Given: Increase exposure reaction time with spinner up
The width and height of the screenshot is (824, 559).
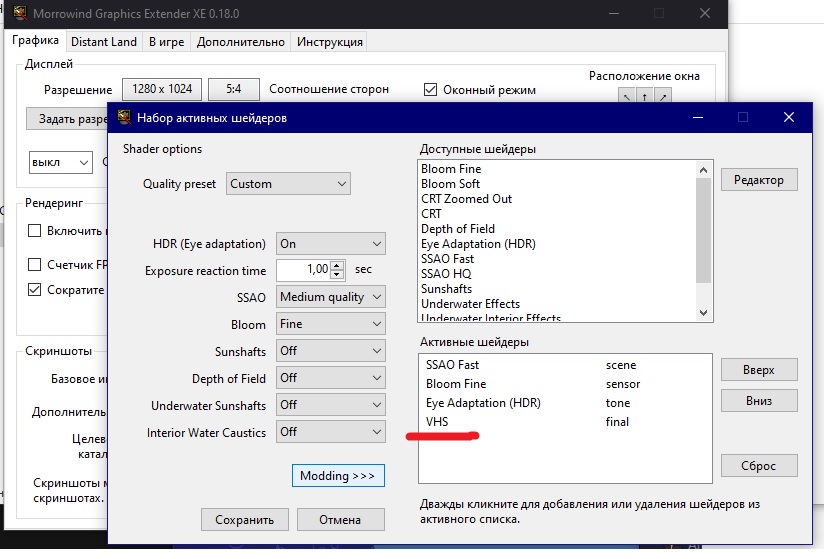Looking at the screenshot, I should tap(338, 265).
